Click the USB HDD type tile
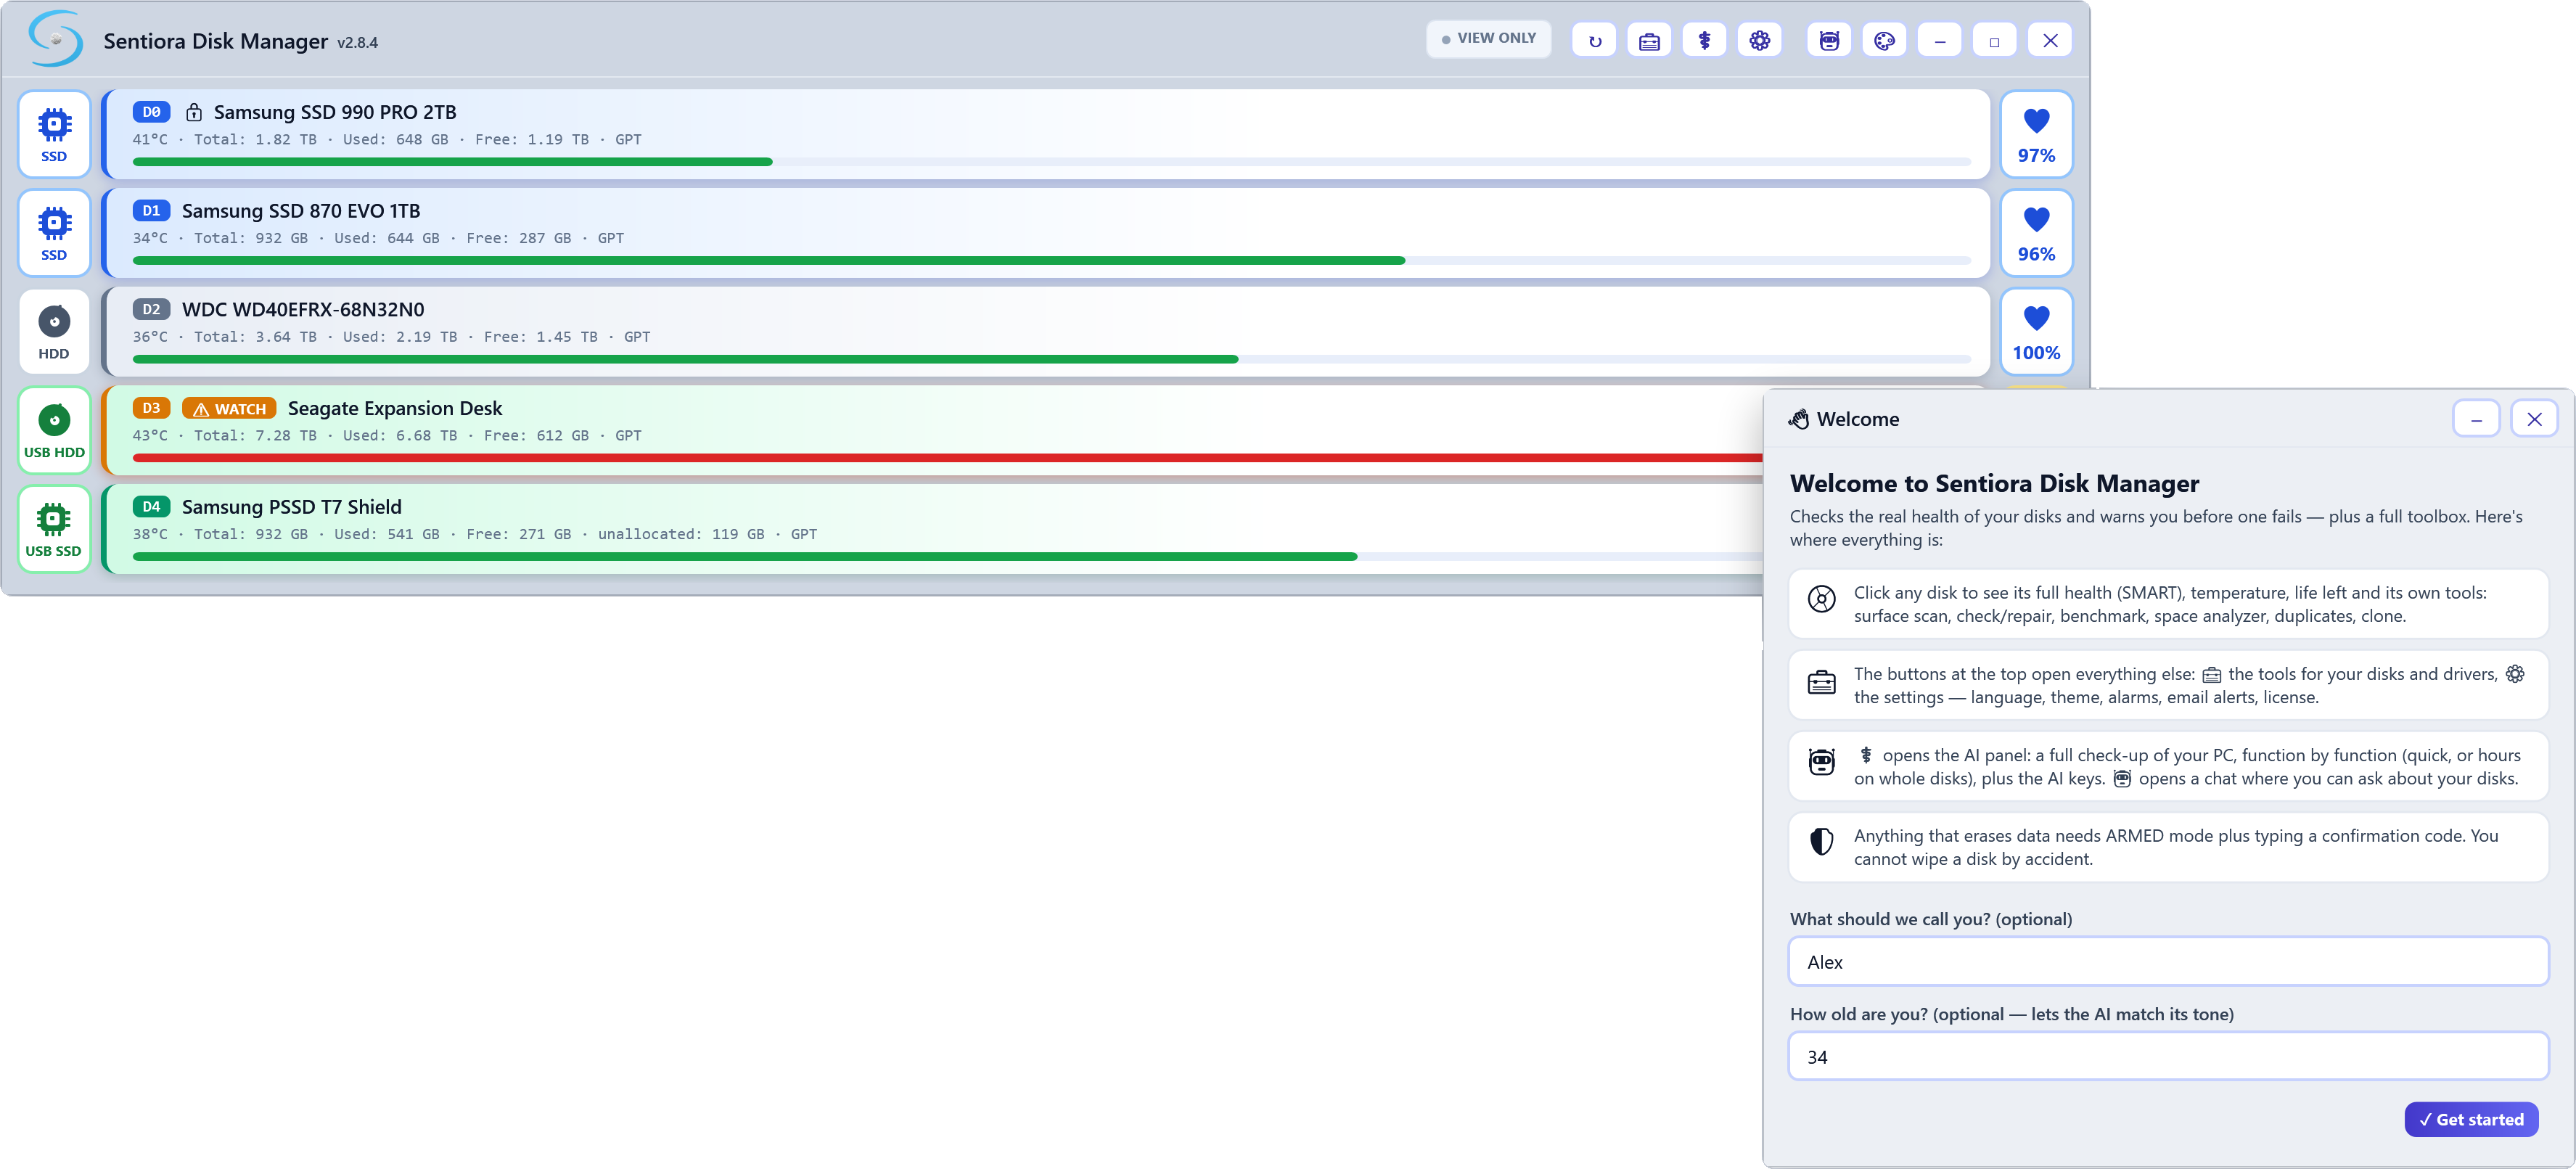Image resolution: width=2576 pixels, height=1169 pixels. (x=54, y=430)
